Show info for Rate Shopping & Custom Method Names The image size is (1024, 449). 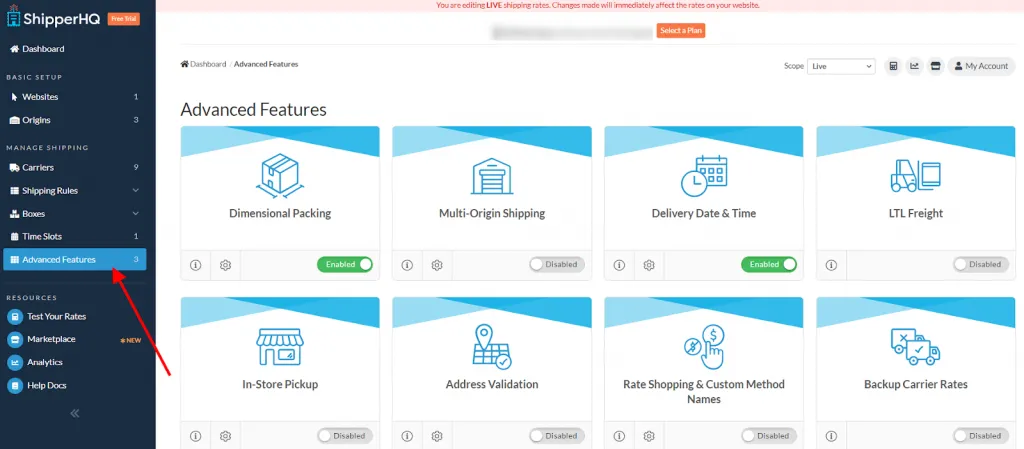click(x=619, y=436)
